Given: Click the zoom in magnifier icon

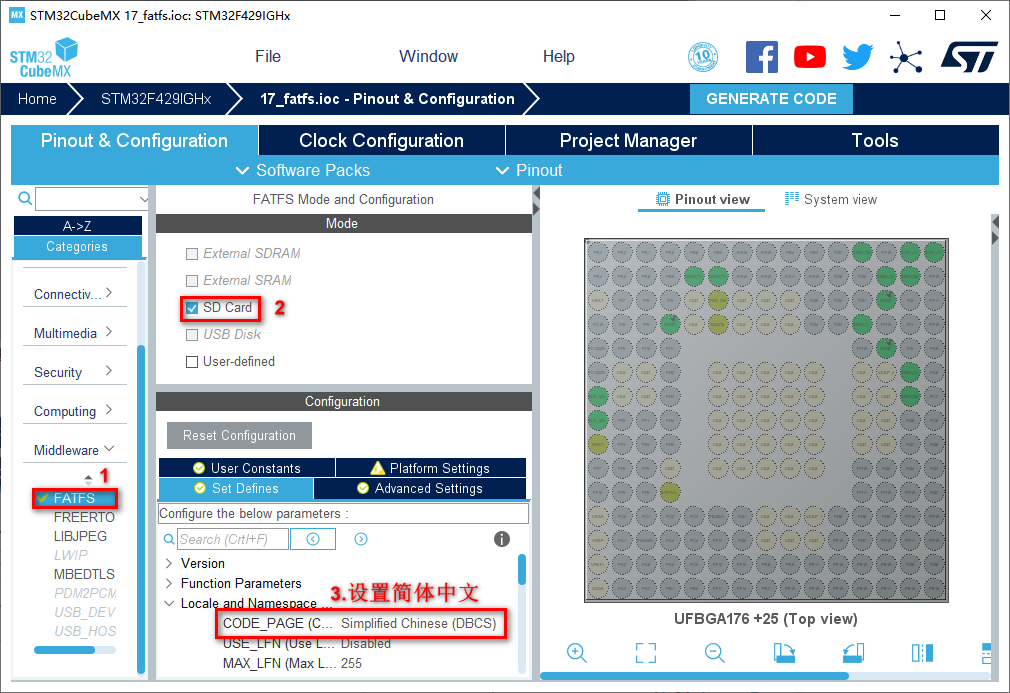Looking at the screenshot, I should pos(577,652).
